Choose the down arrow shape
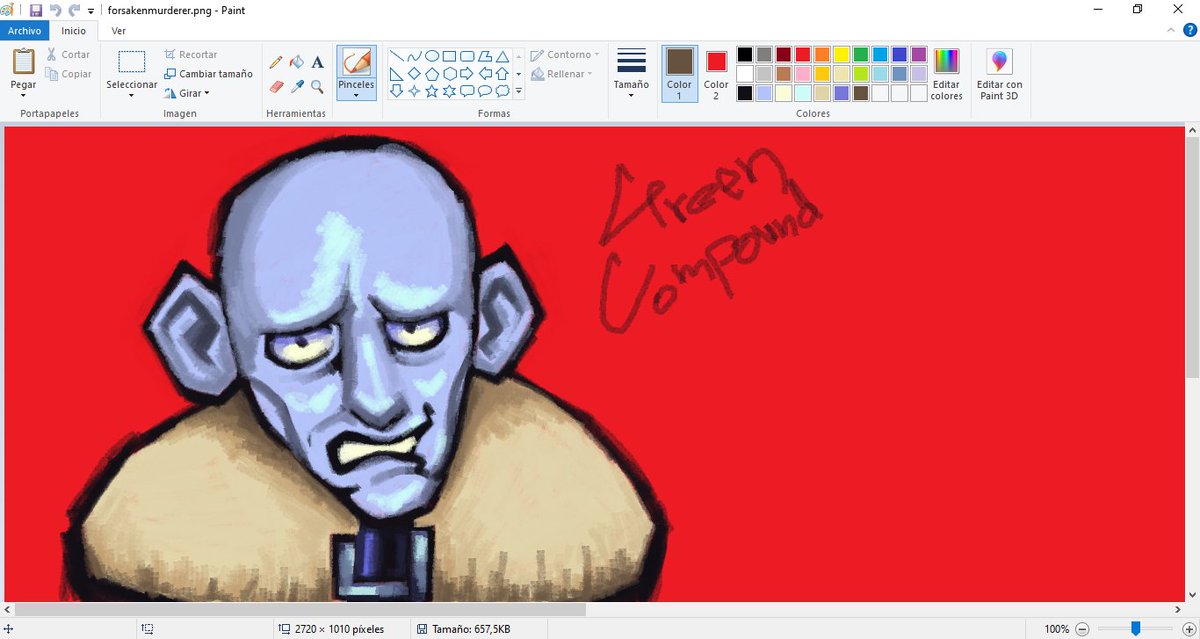This screenshot has height=639, width=1200. [x=397, y=91]
